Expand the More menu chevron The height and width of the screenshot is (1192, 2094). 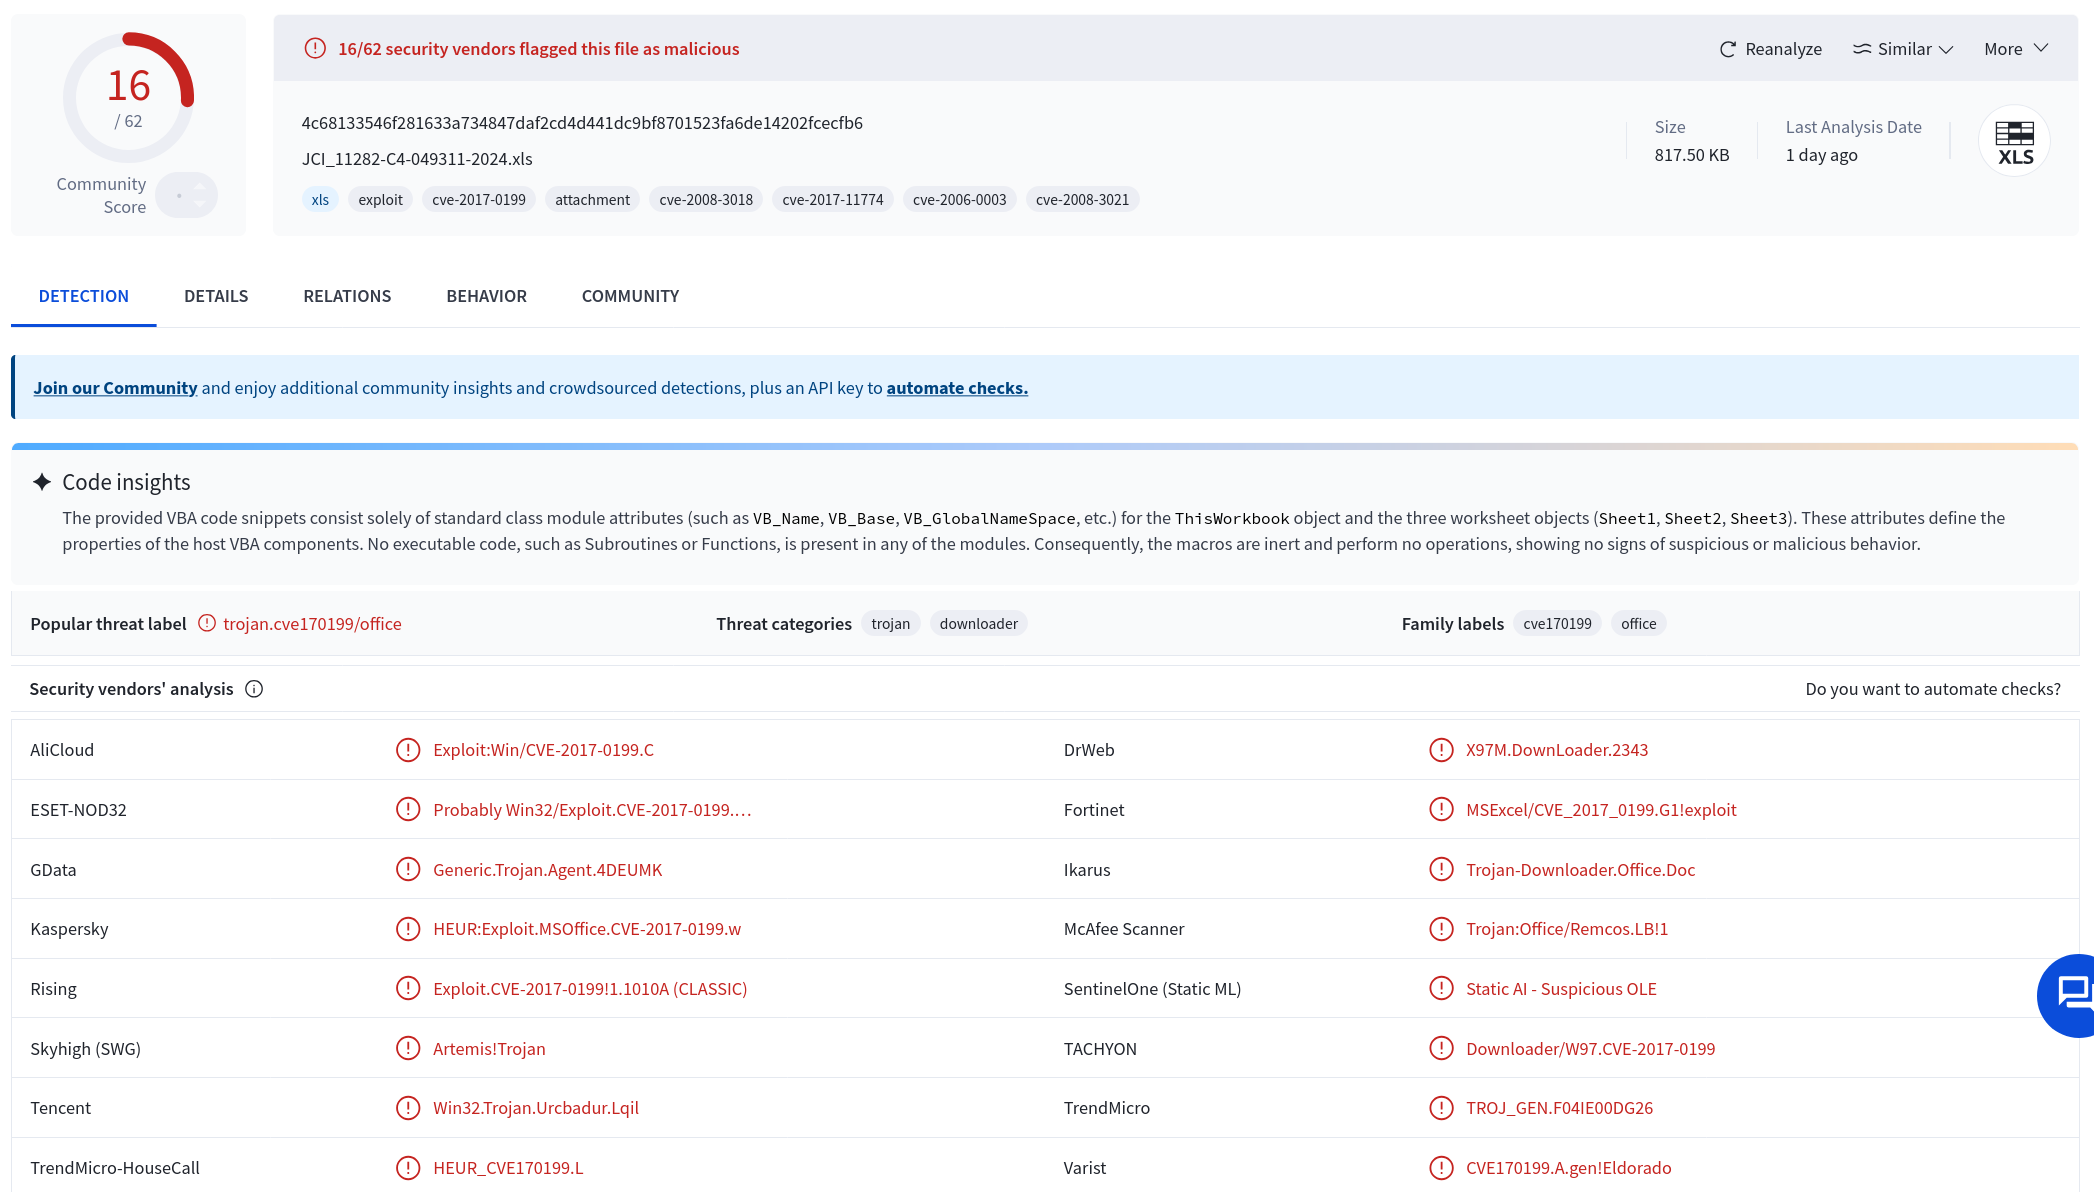pos(2041,48)
